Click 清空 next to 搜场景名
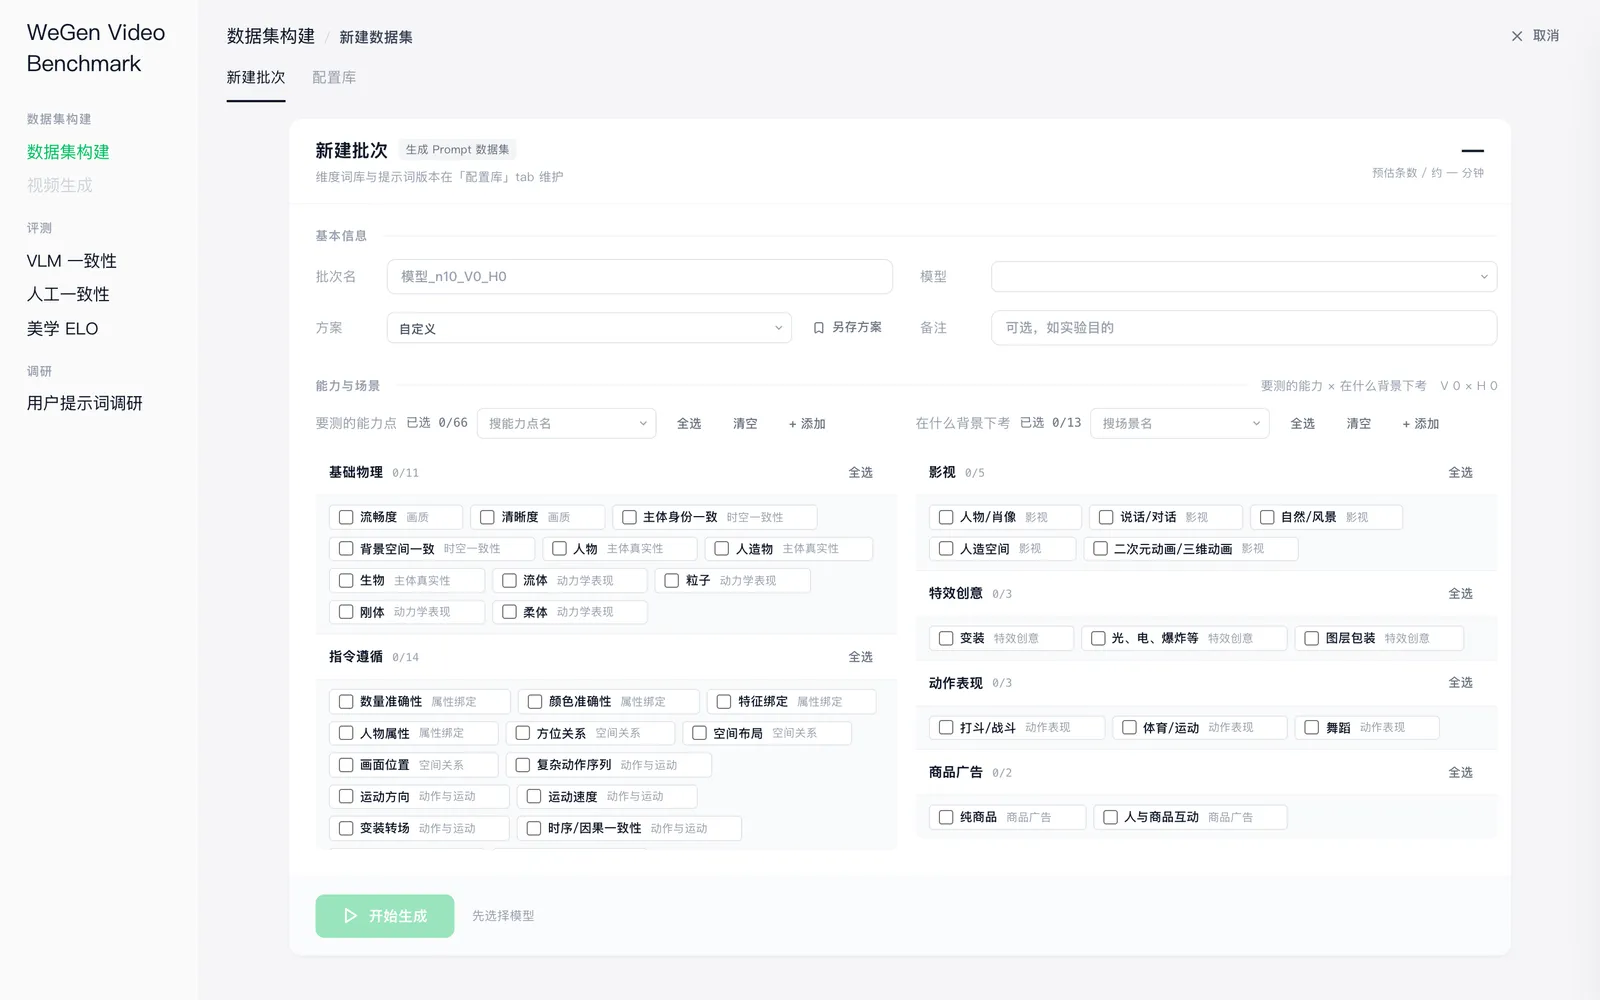Screen dimensions: 1600x1000 tap(1358, 424)
